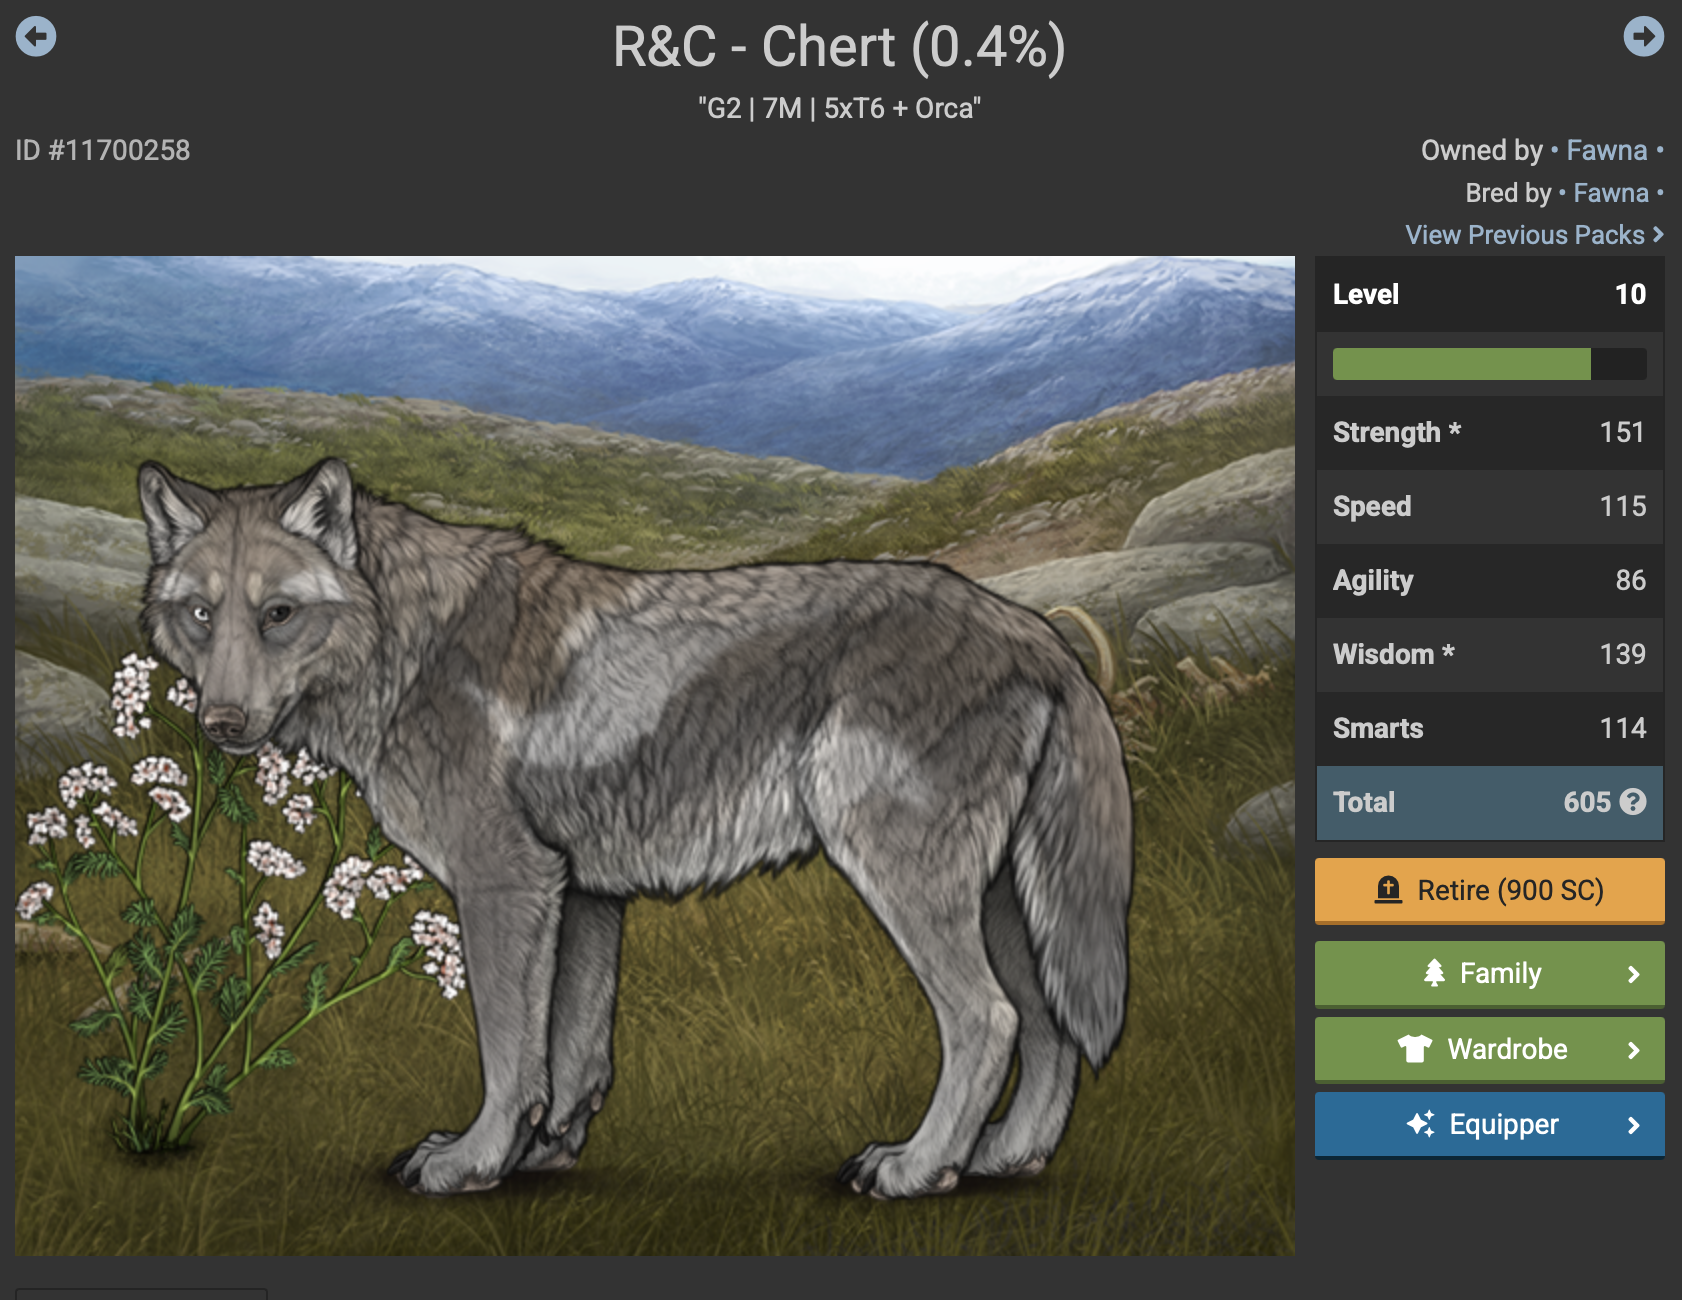
Task: Click the Smarts stat row
Action: pyautogui.click(x=1489, y=728)
